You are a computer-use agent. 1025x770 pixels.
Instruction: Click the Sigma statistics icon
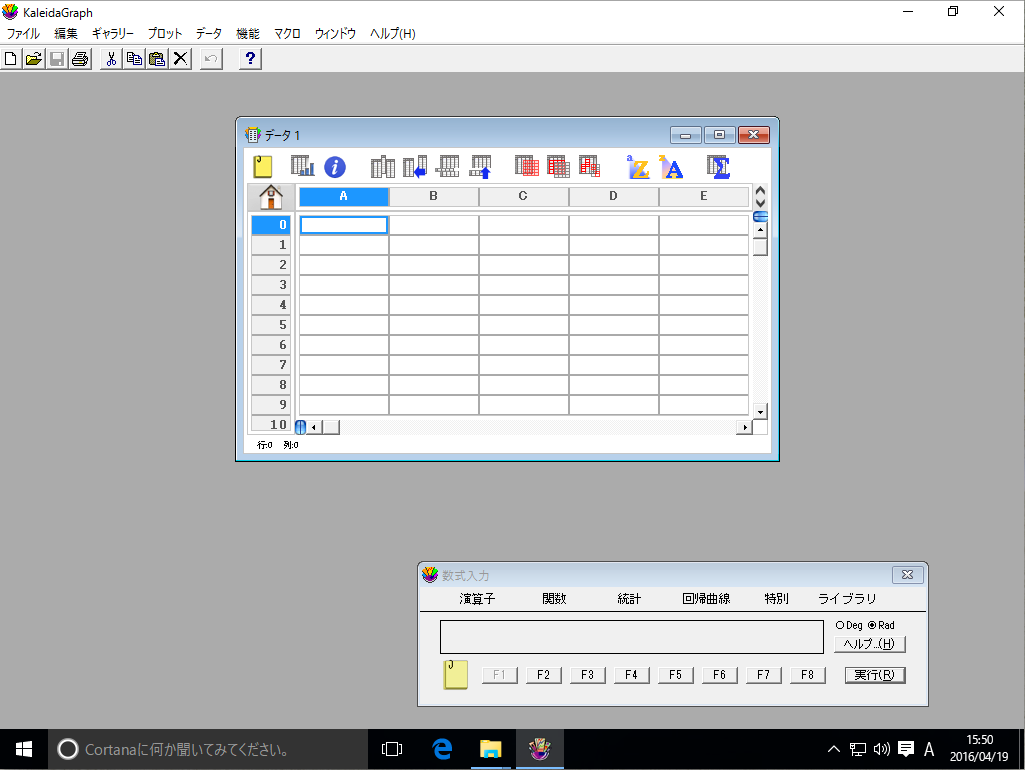[718, 167]
